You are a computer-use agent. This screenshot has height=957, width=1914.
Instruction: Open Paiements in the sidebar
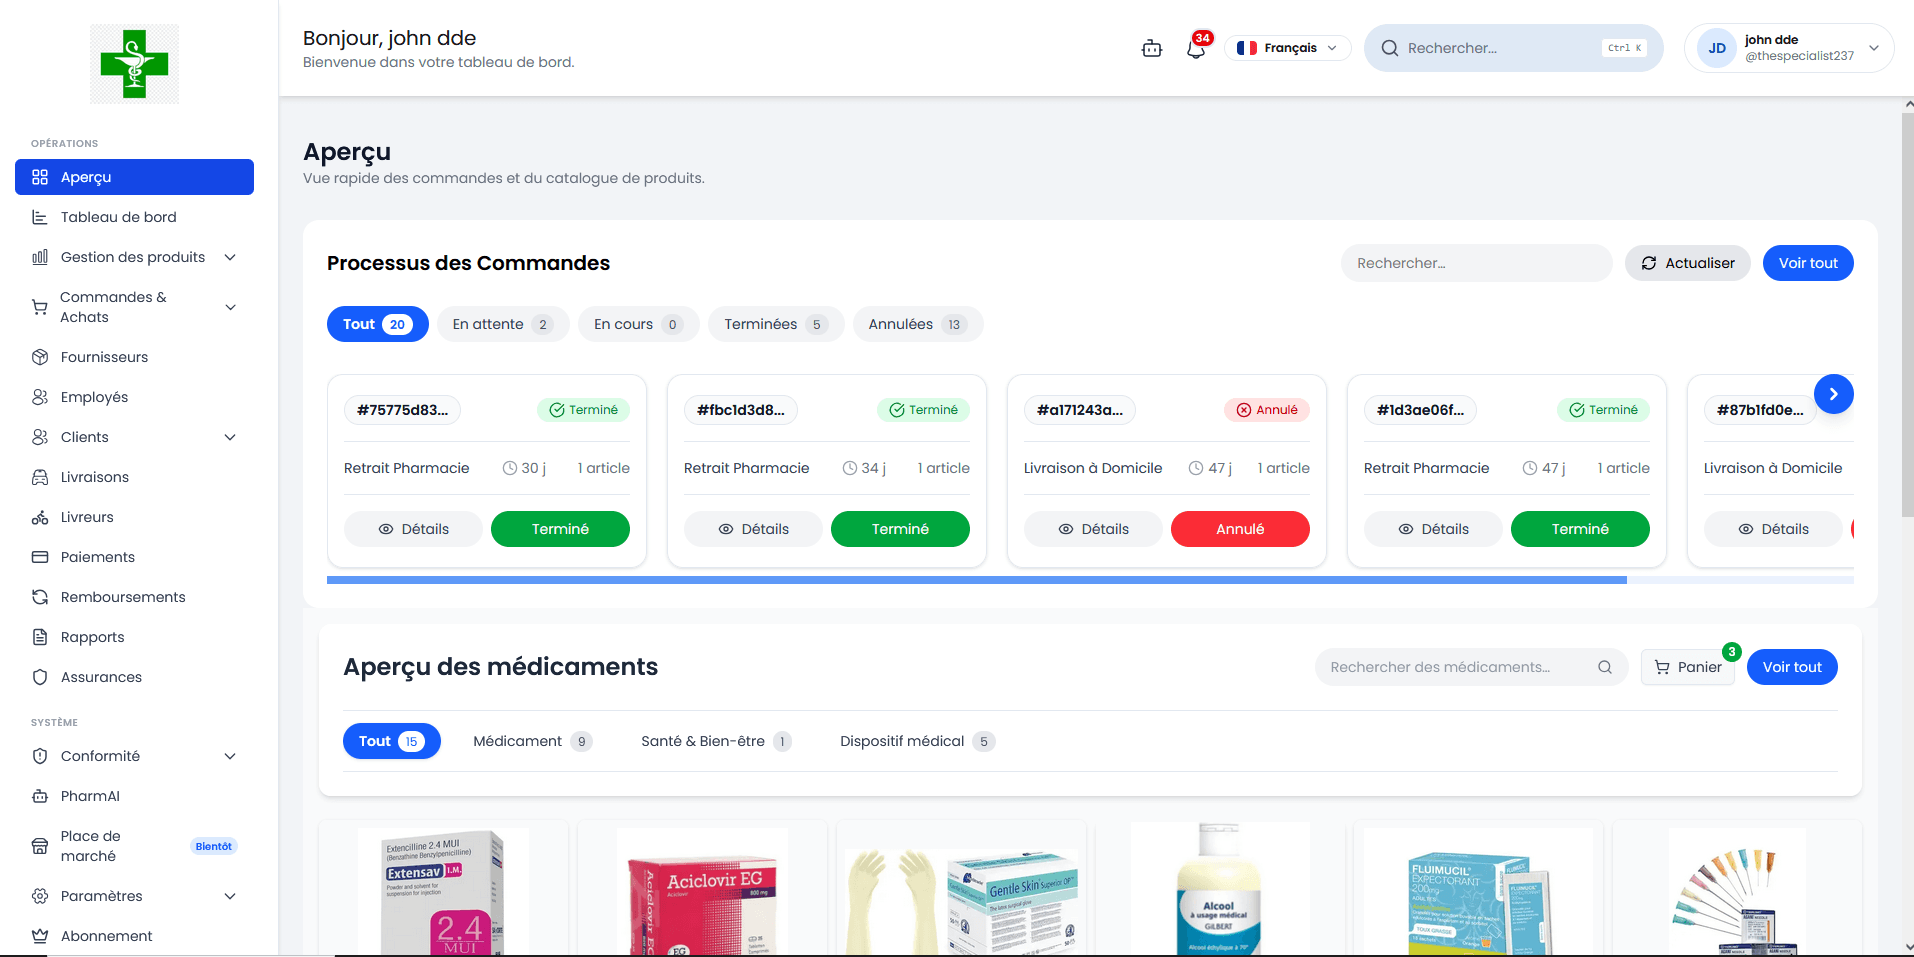coord(134,557)
